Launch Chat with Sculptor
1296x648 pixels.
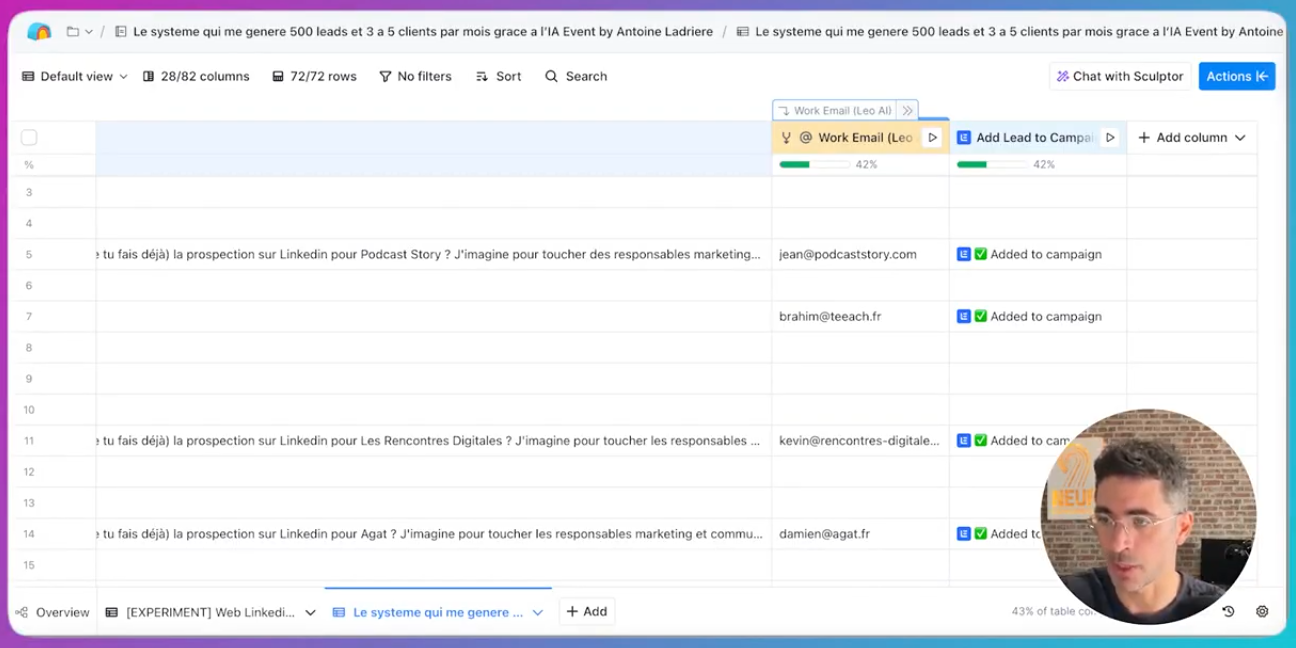coord(1120,76)
